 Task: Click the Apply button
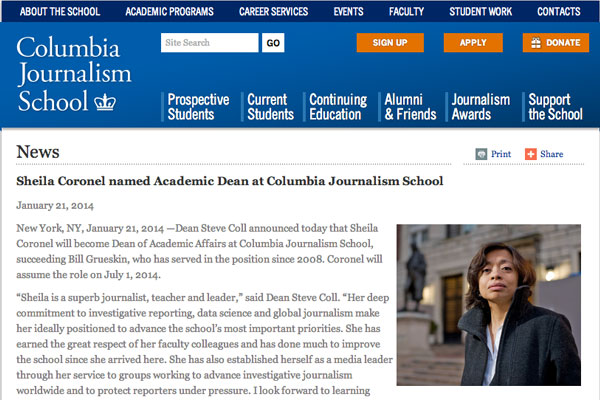point(473,43)
